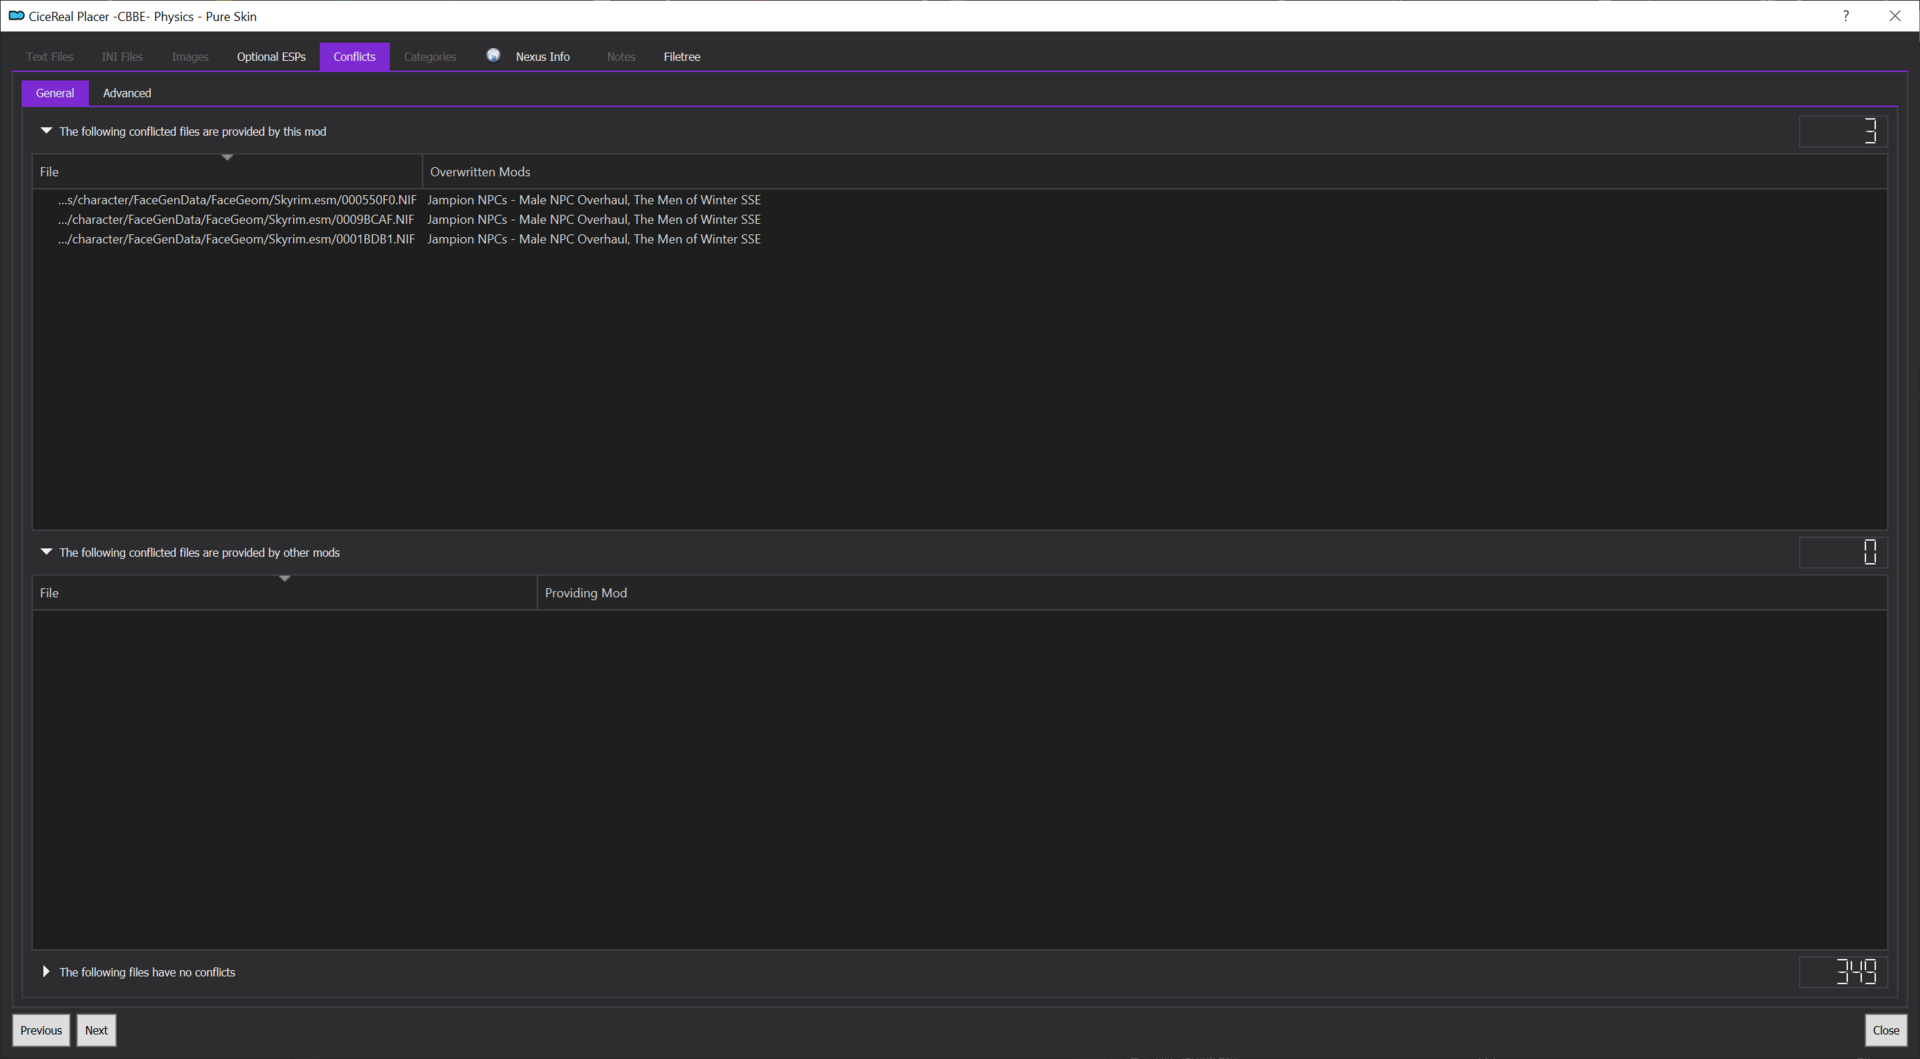
Task: Click overwritten mods text for 0009BCAF.NIF
Action: tap(594, 219)
